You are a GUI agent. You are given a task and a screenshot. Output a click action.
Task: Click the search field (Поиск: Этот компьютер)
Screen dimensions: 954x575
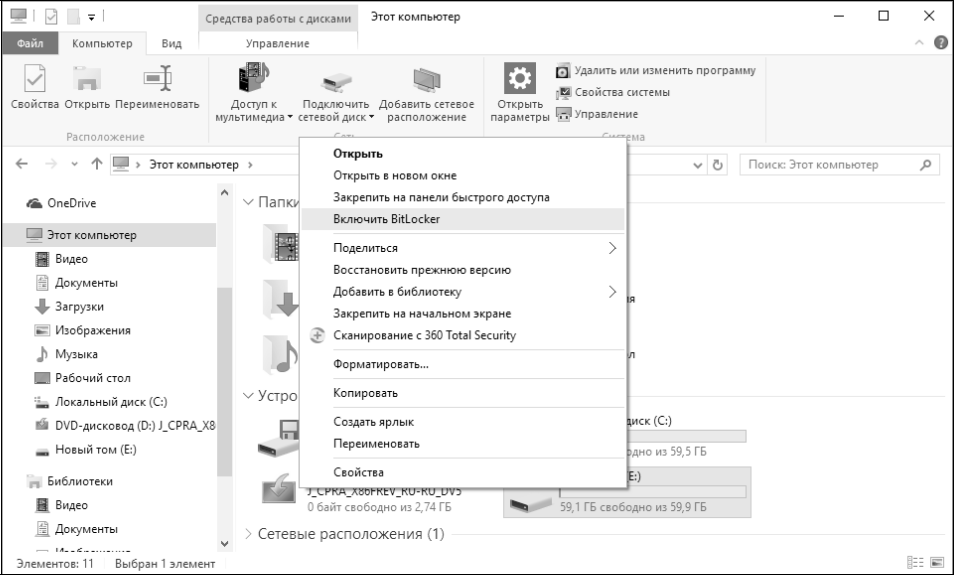[x=826, y=164]
